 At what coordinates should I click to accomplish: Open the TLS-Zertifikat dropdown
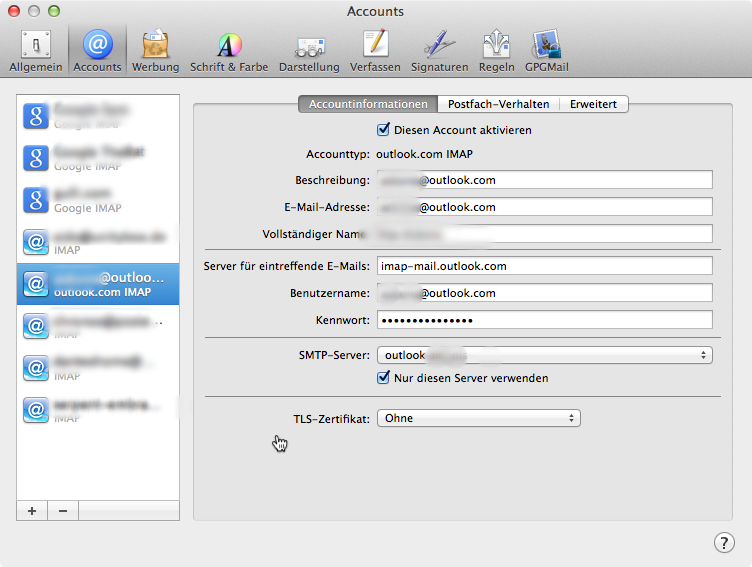click(479, 418)
